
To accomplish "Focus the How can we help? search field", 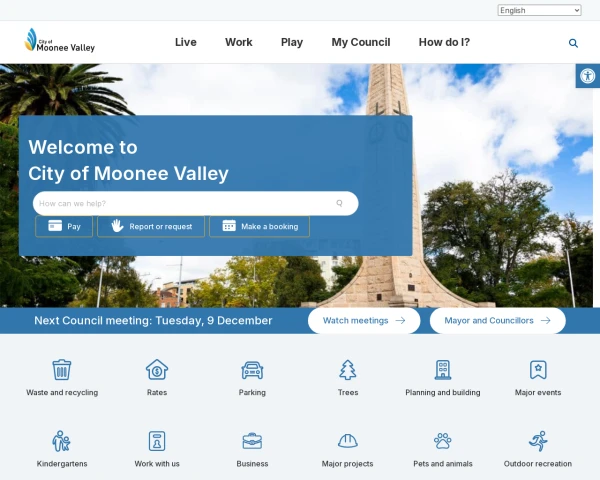I will [196, 203].
